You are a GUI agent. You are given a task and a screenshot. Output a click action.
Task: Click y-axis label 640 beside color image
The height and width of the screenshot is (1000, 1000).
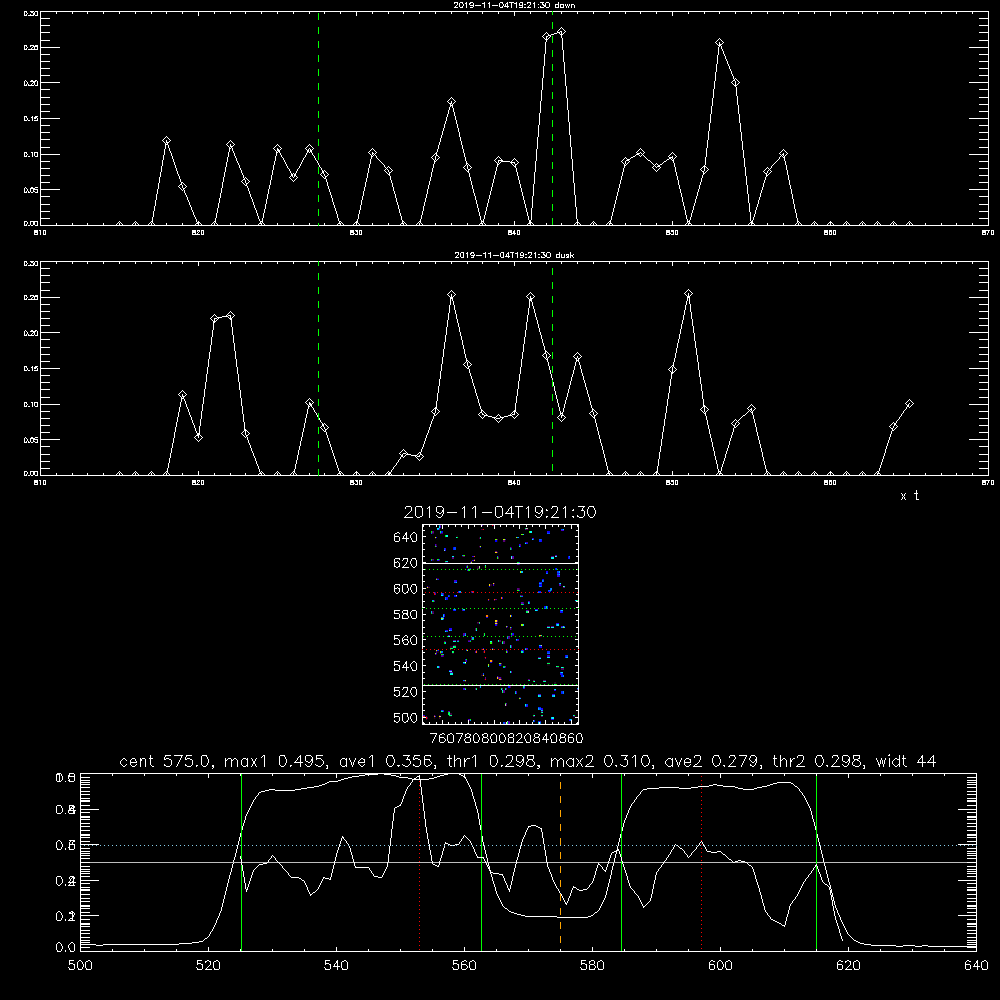click(406, 538)
